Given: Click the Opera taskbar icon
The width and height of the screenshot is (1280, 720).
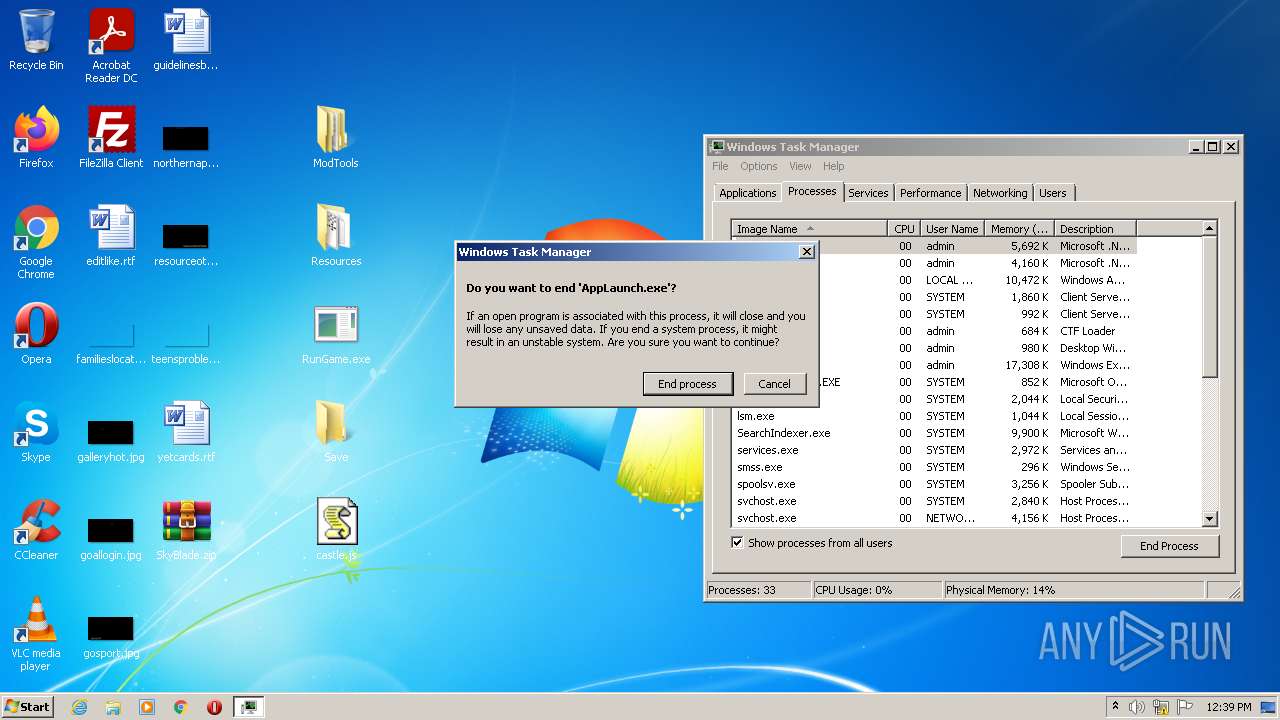Looking at the screenshot, I should tap(214, 707).
